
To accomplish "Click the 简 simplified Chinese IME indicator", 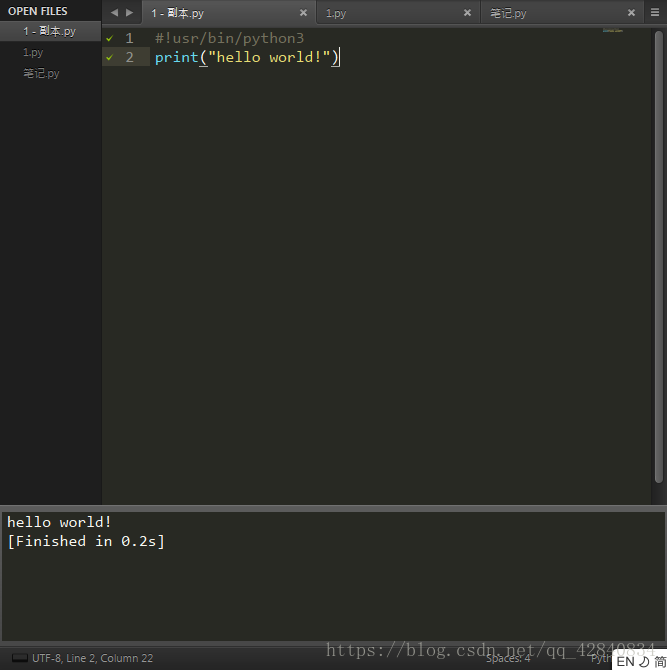I will click(x=660, y=661).
